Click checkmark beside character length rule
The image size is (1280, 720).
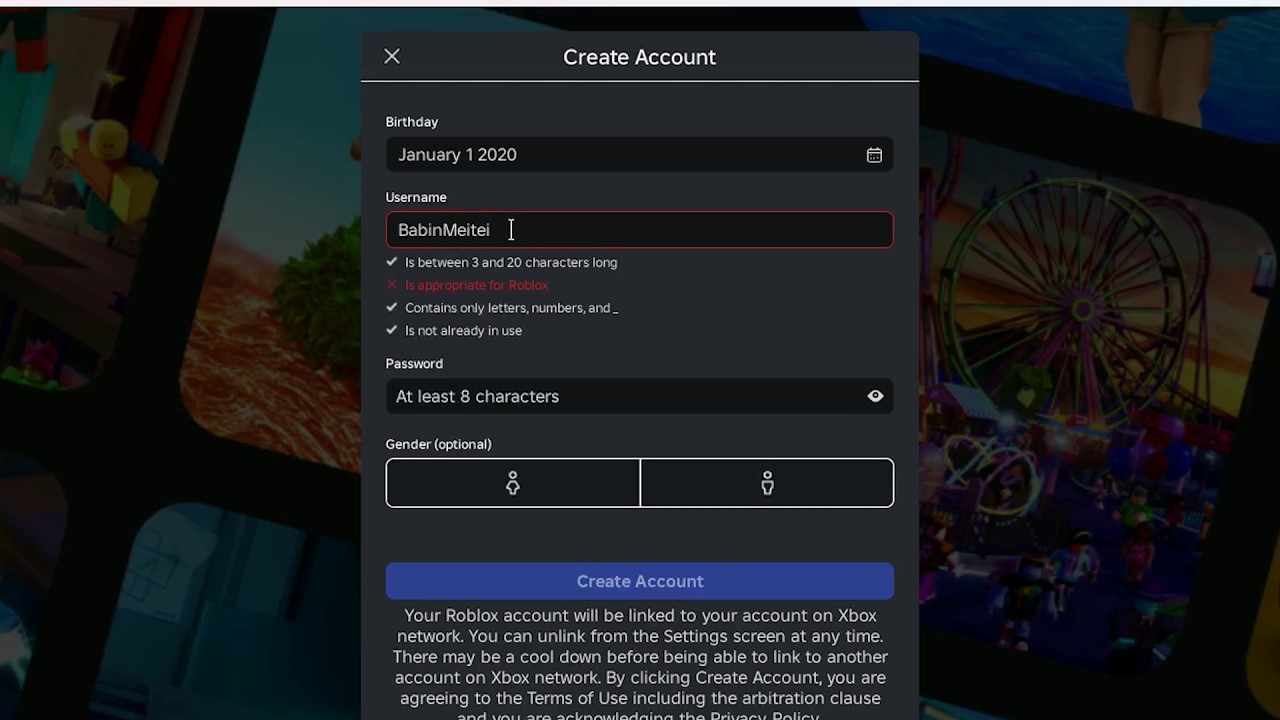[x=392, y=262]
